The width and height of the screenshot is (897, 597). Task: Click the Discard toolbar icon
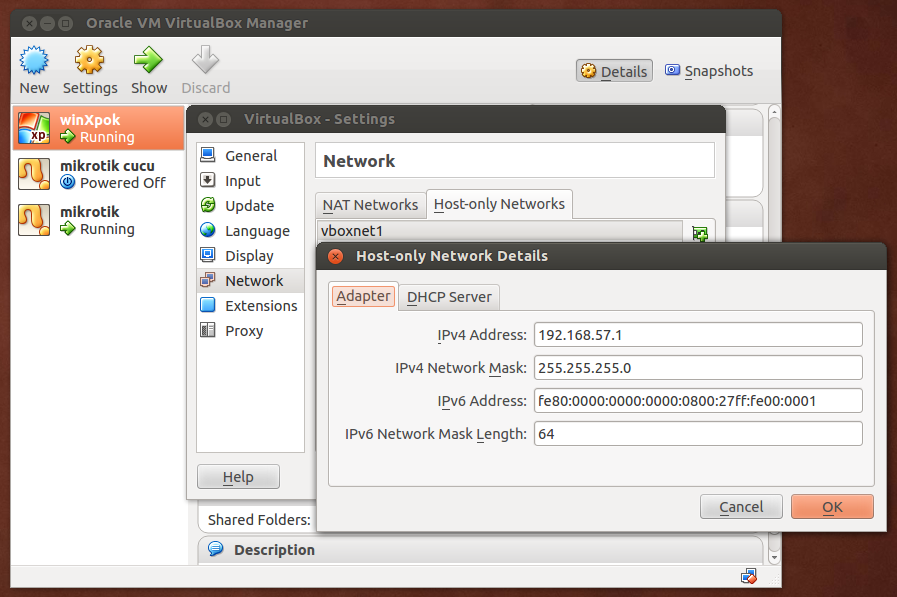(x=205, y=60)
